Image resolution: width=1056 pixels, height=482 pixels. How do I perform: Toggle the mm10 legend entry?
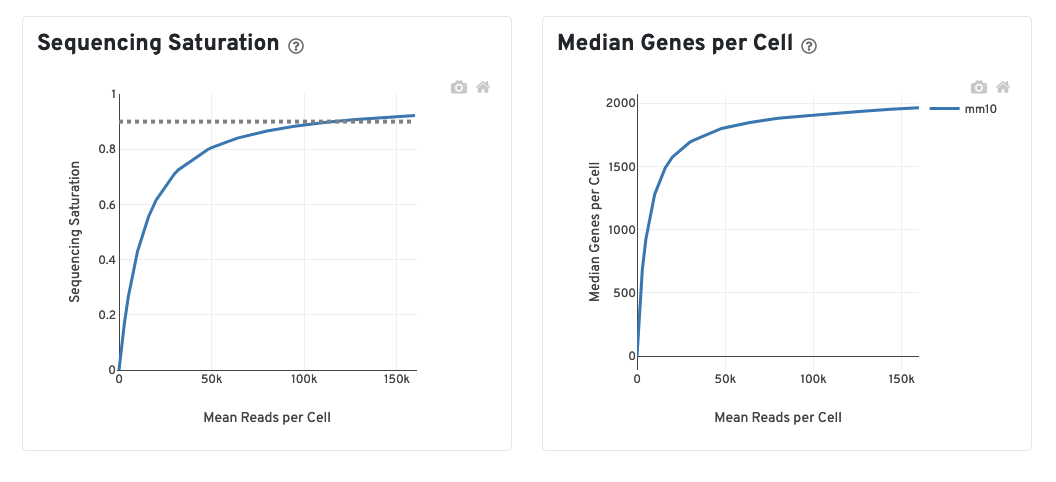click(982, 108)
